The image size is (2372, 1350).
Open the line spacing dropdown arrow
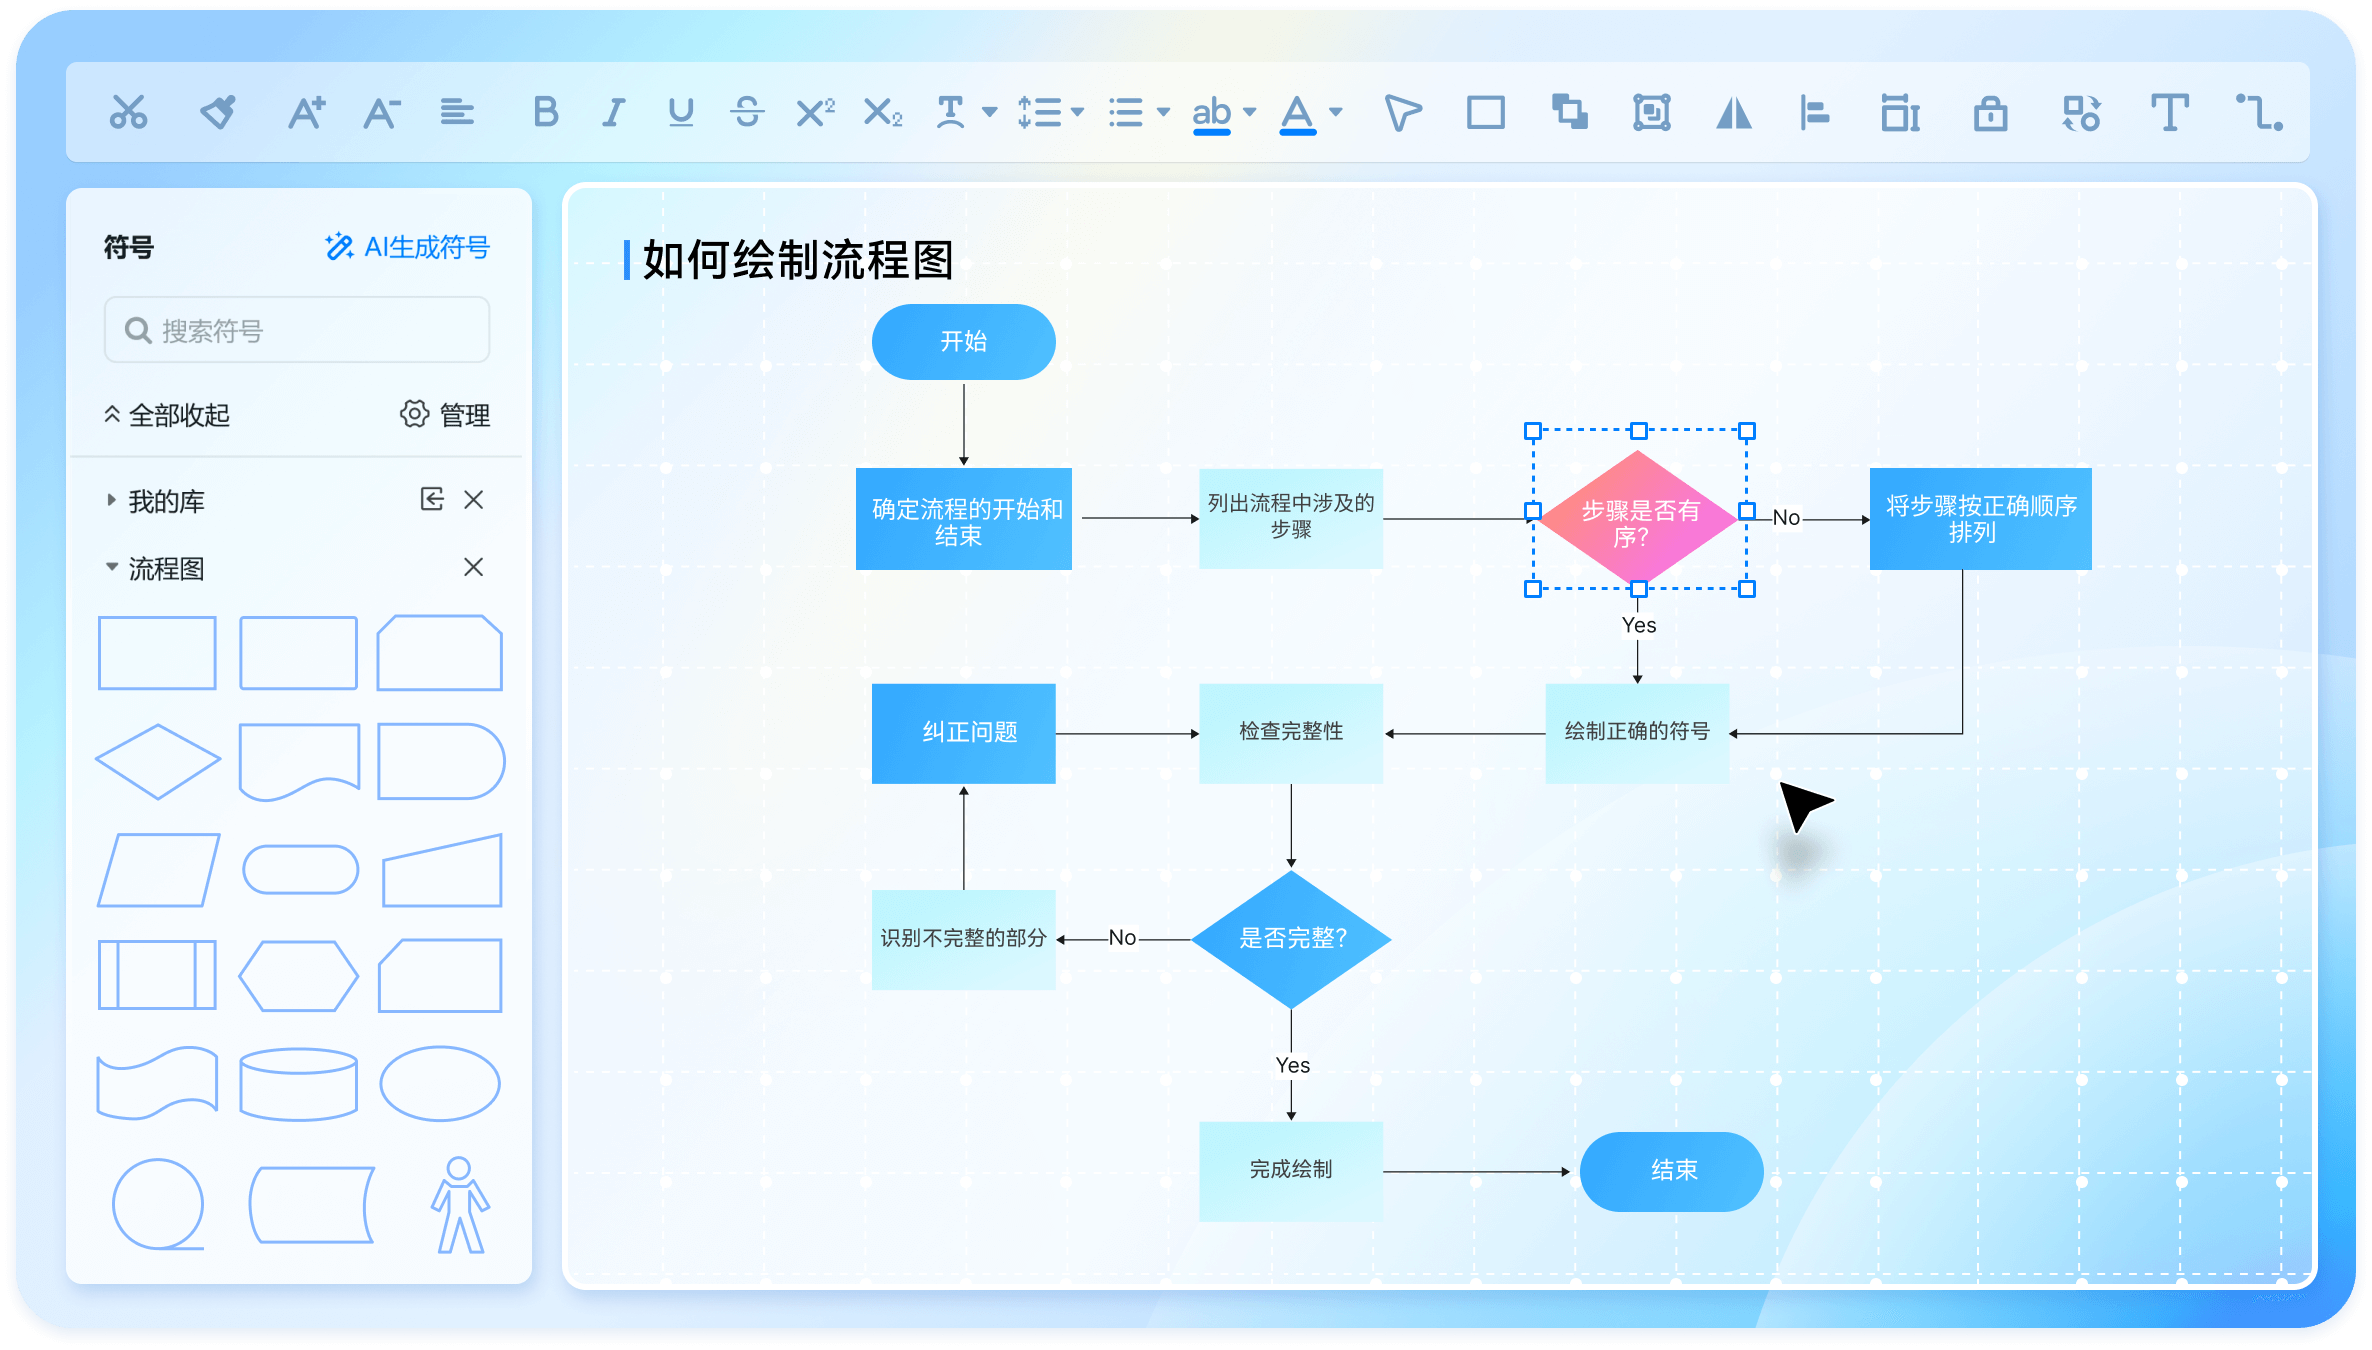pos(1077,112)
